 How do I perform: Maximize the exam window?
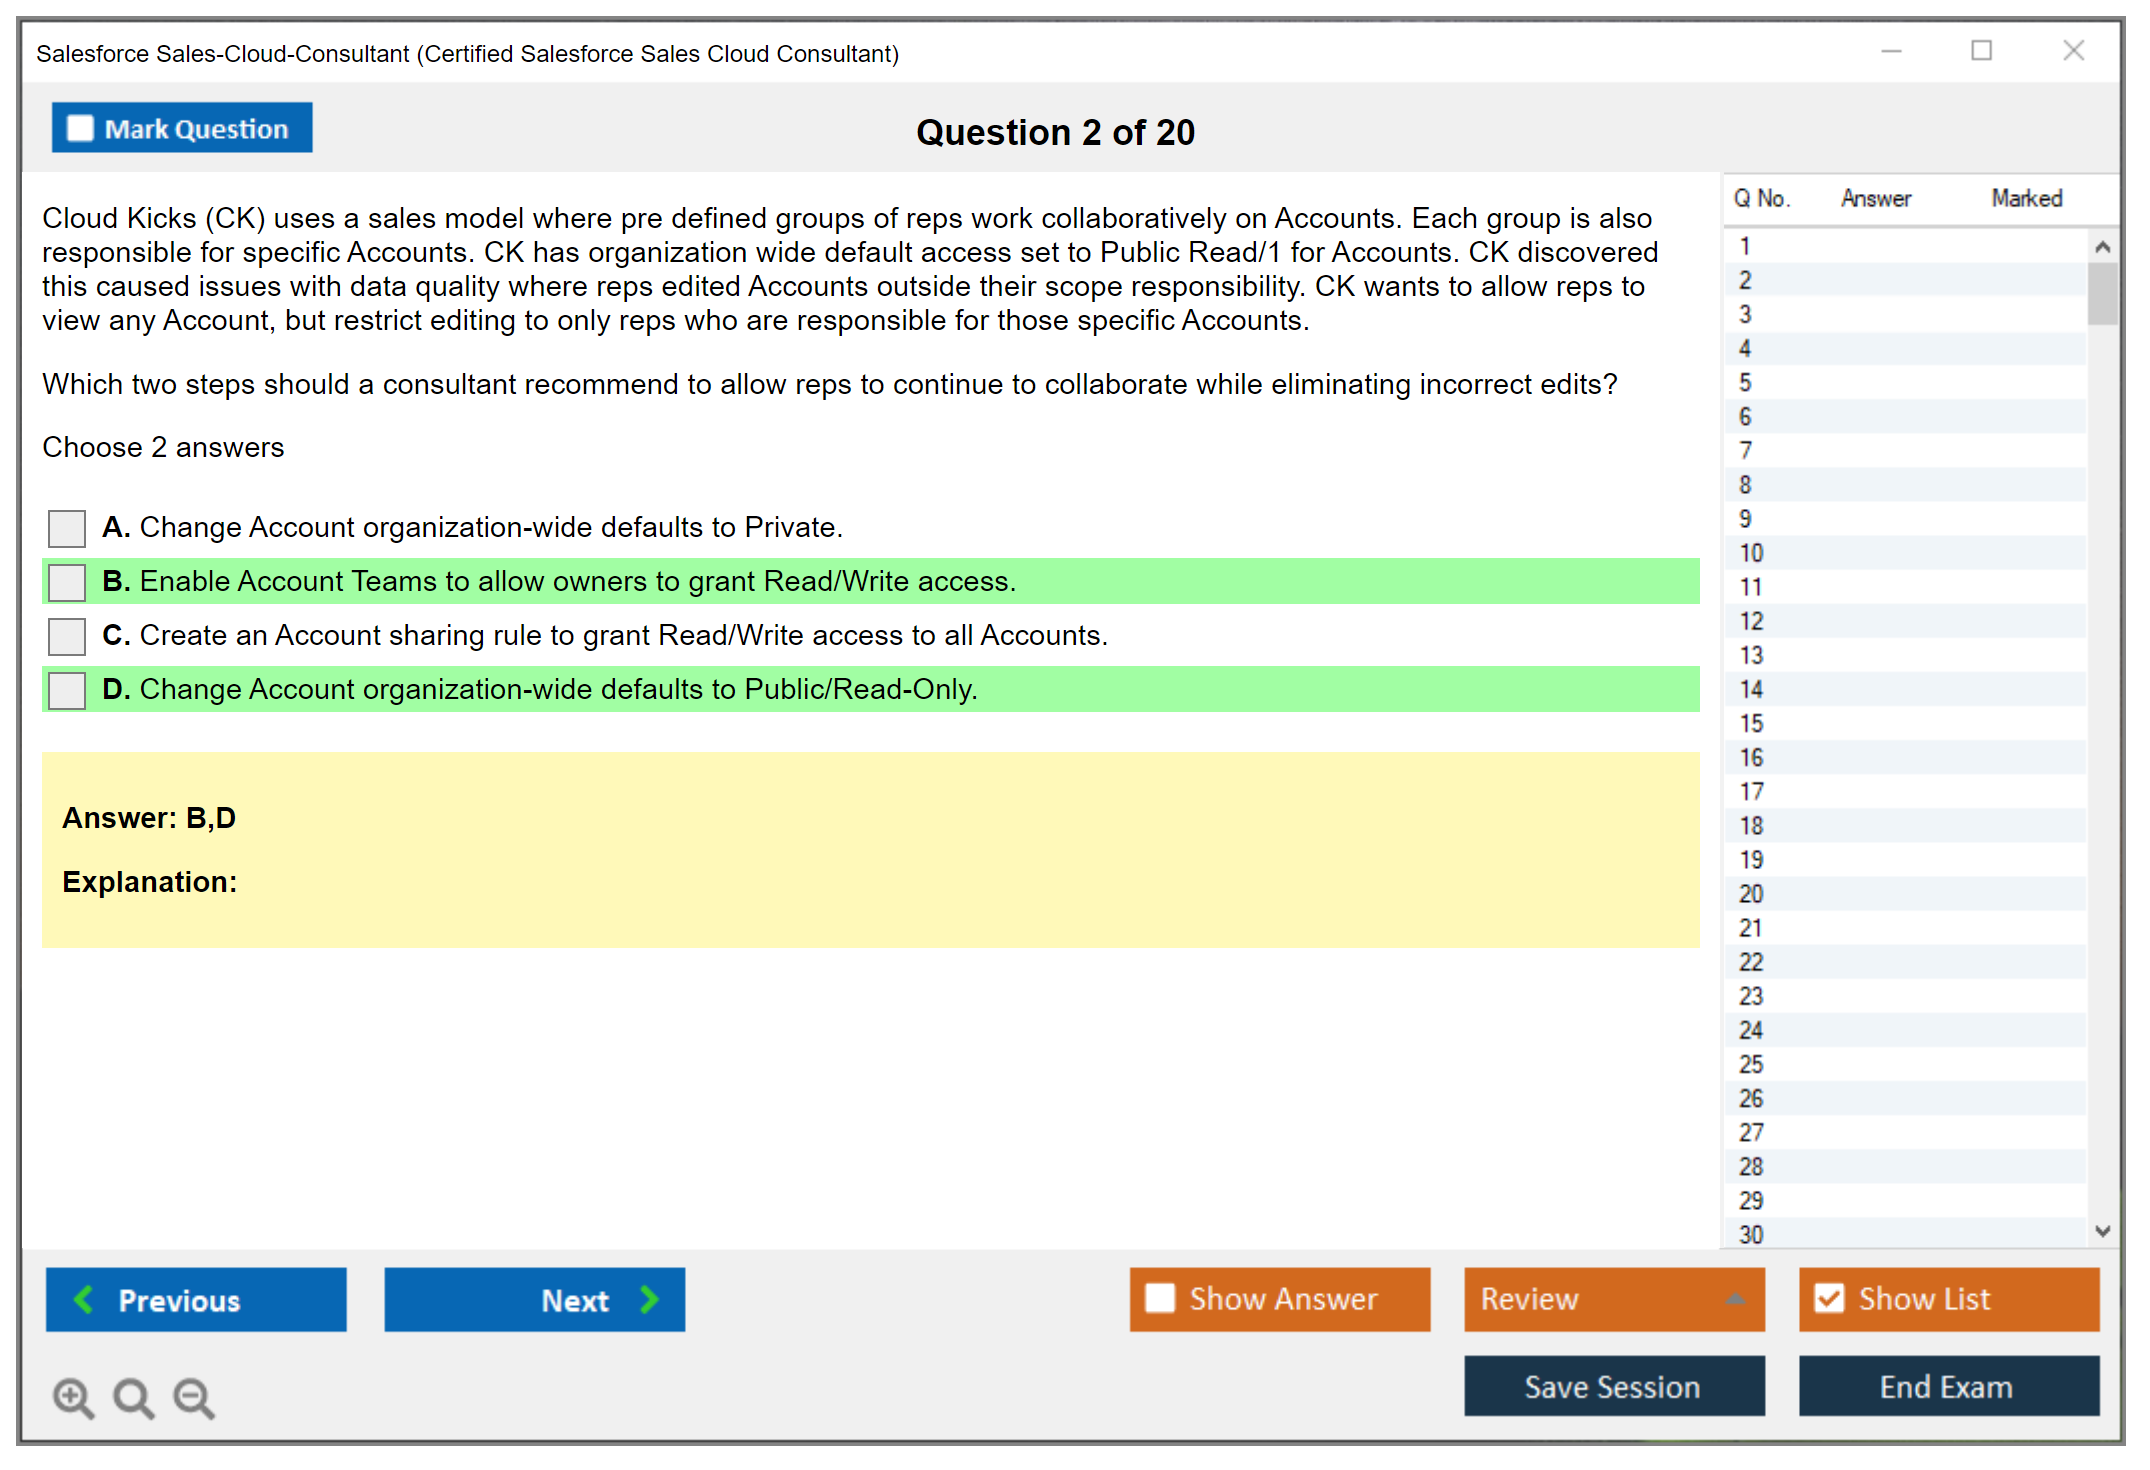pyautogui.click(x=1981, y=51)
